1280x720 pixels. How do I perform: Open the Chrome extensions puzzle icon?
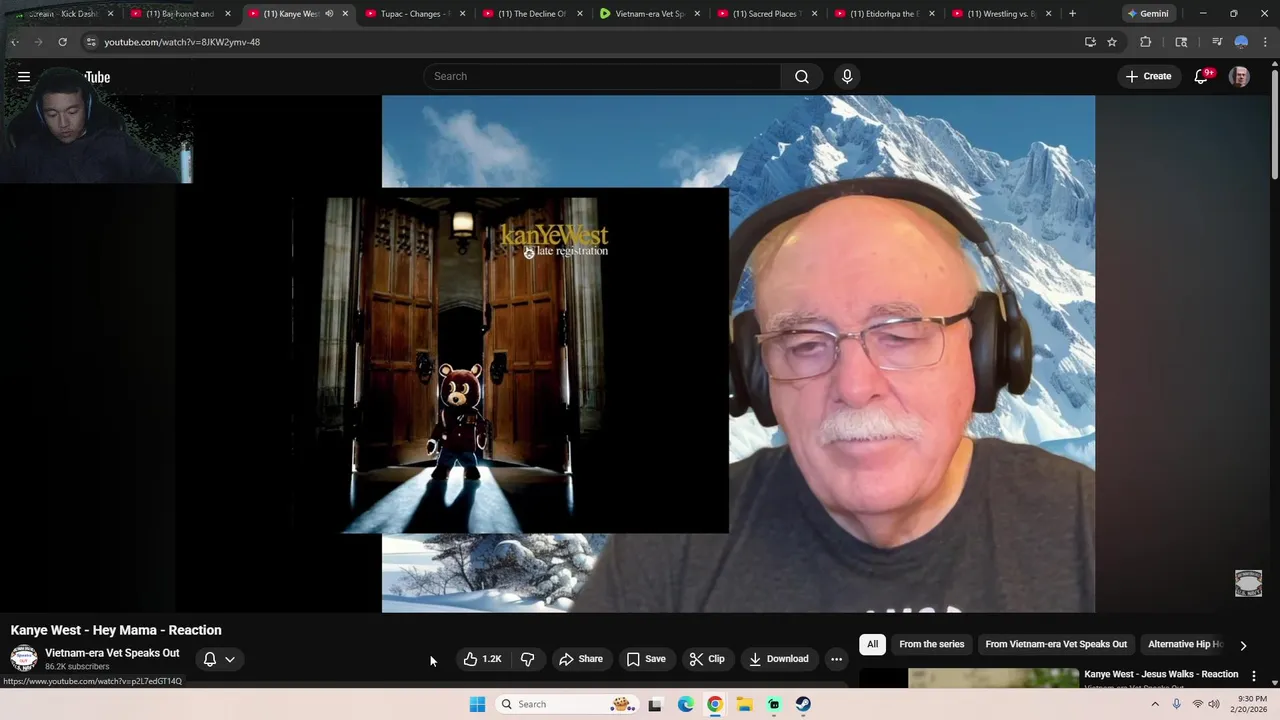[x=1145, y=42]
